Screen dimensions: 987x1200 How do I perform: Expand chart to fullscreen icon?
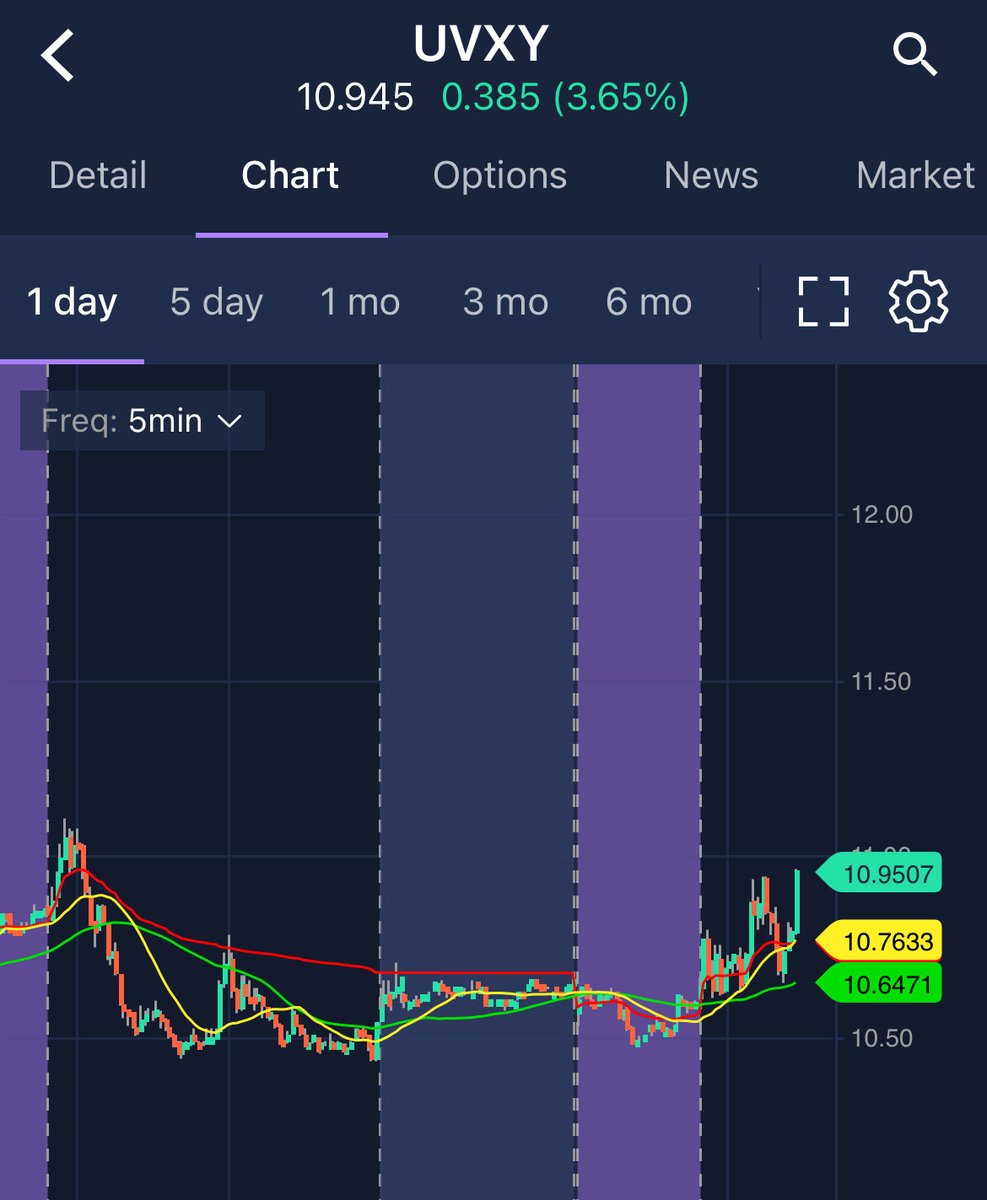coord(823,301)
